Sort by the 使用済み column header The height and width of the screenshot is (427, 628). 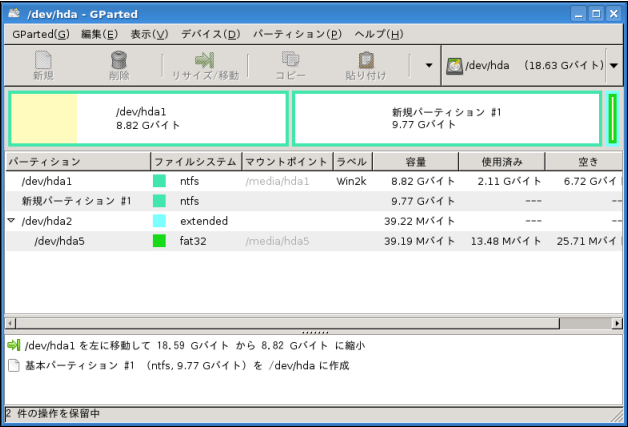pyautogui.click(x=501, y=161)
